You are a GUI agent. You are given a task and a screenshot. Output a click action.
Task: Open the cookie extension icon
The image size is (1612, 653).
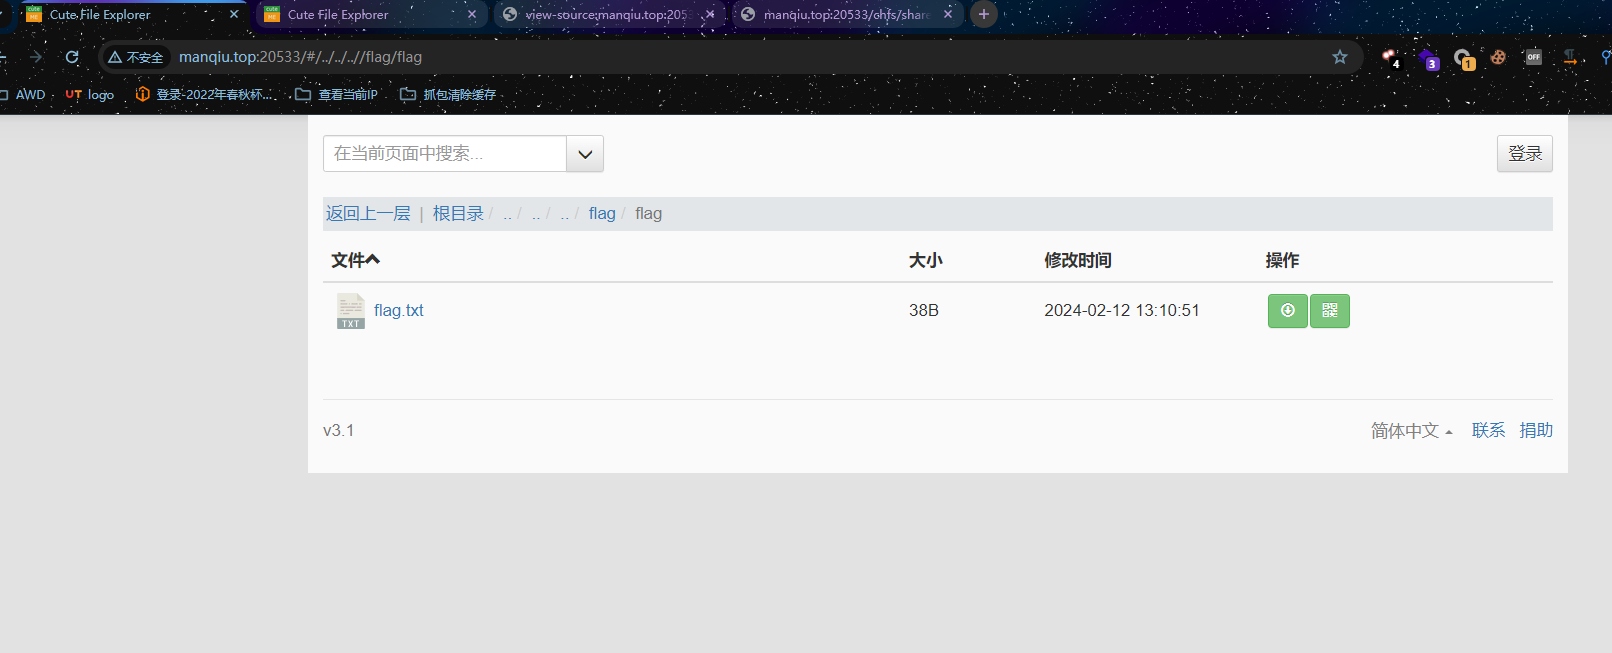(1498, 57)
